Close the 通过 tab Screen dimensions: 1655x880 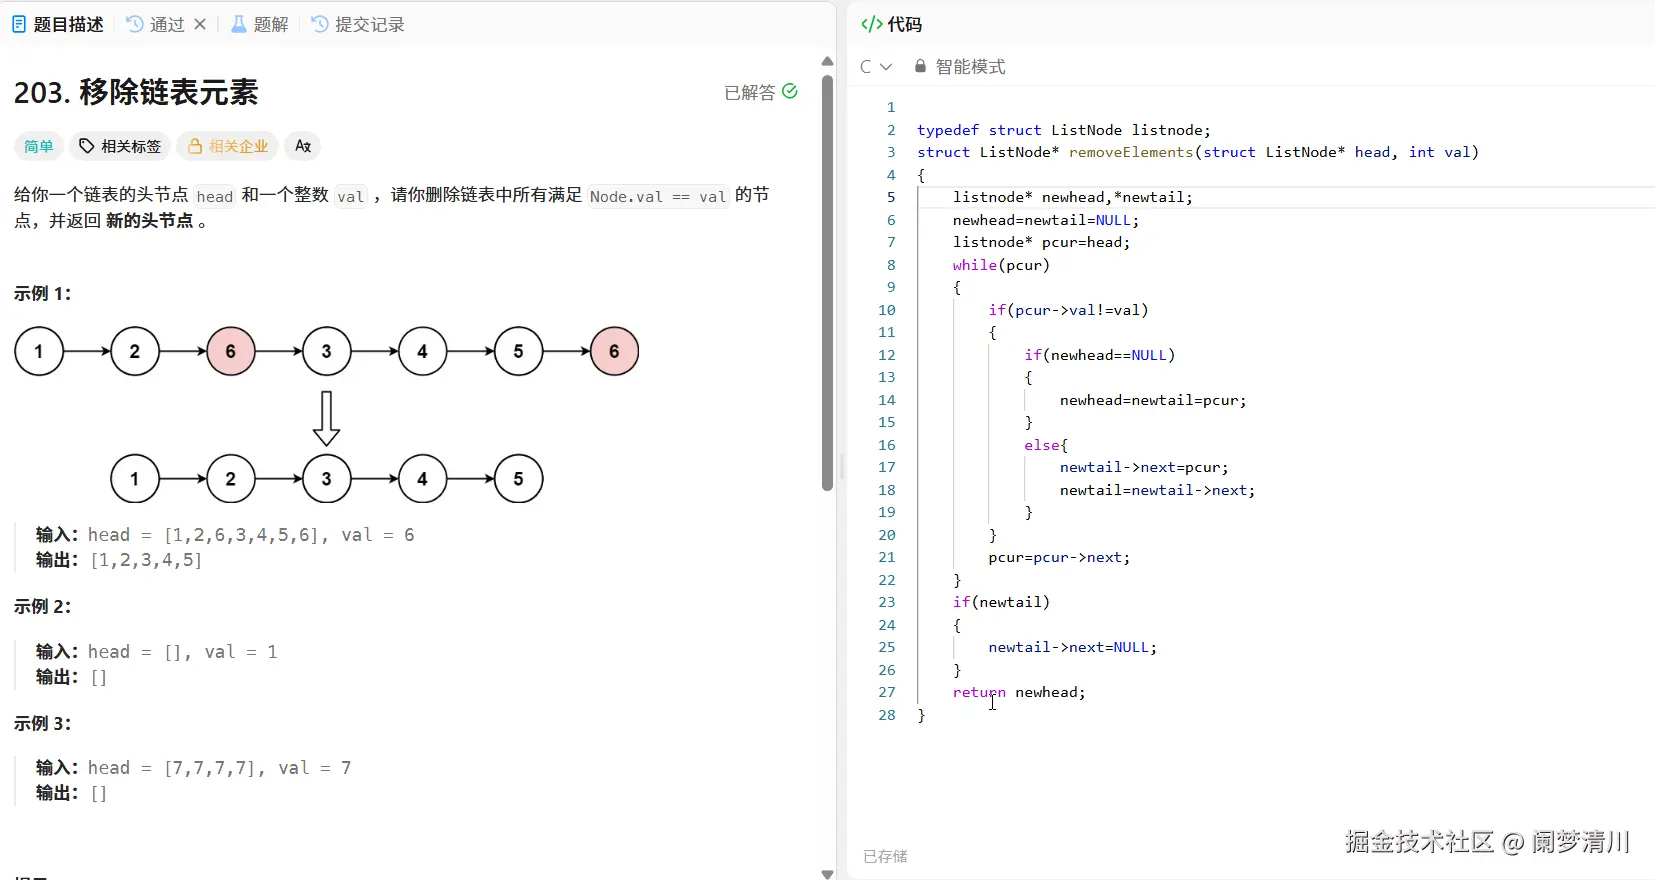coord(200,24)
